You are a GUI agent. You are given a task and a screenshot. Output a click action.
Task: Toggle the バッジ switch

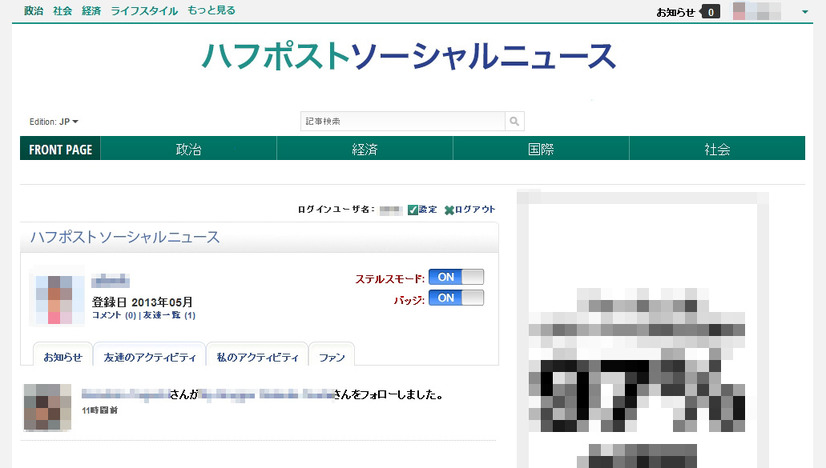pos(456,298)
